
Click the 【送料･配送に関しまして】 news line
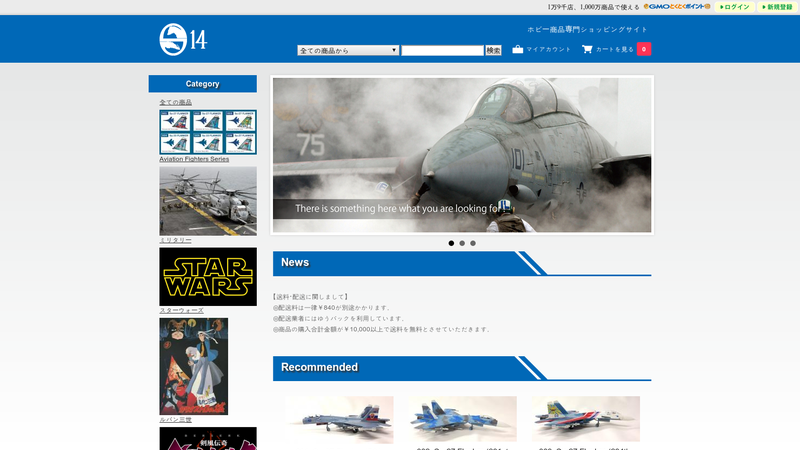click(310, 297)
